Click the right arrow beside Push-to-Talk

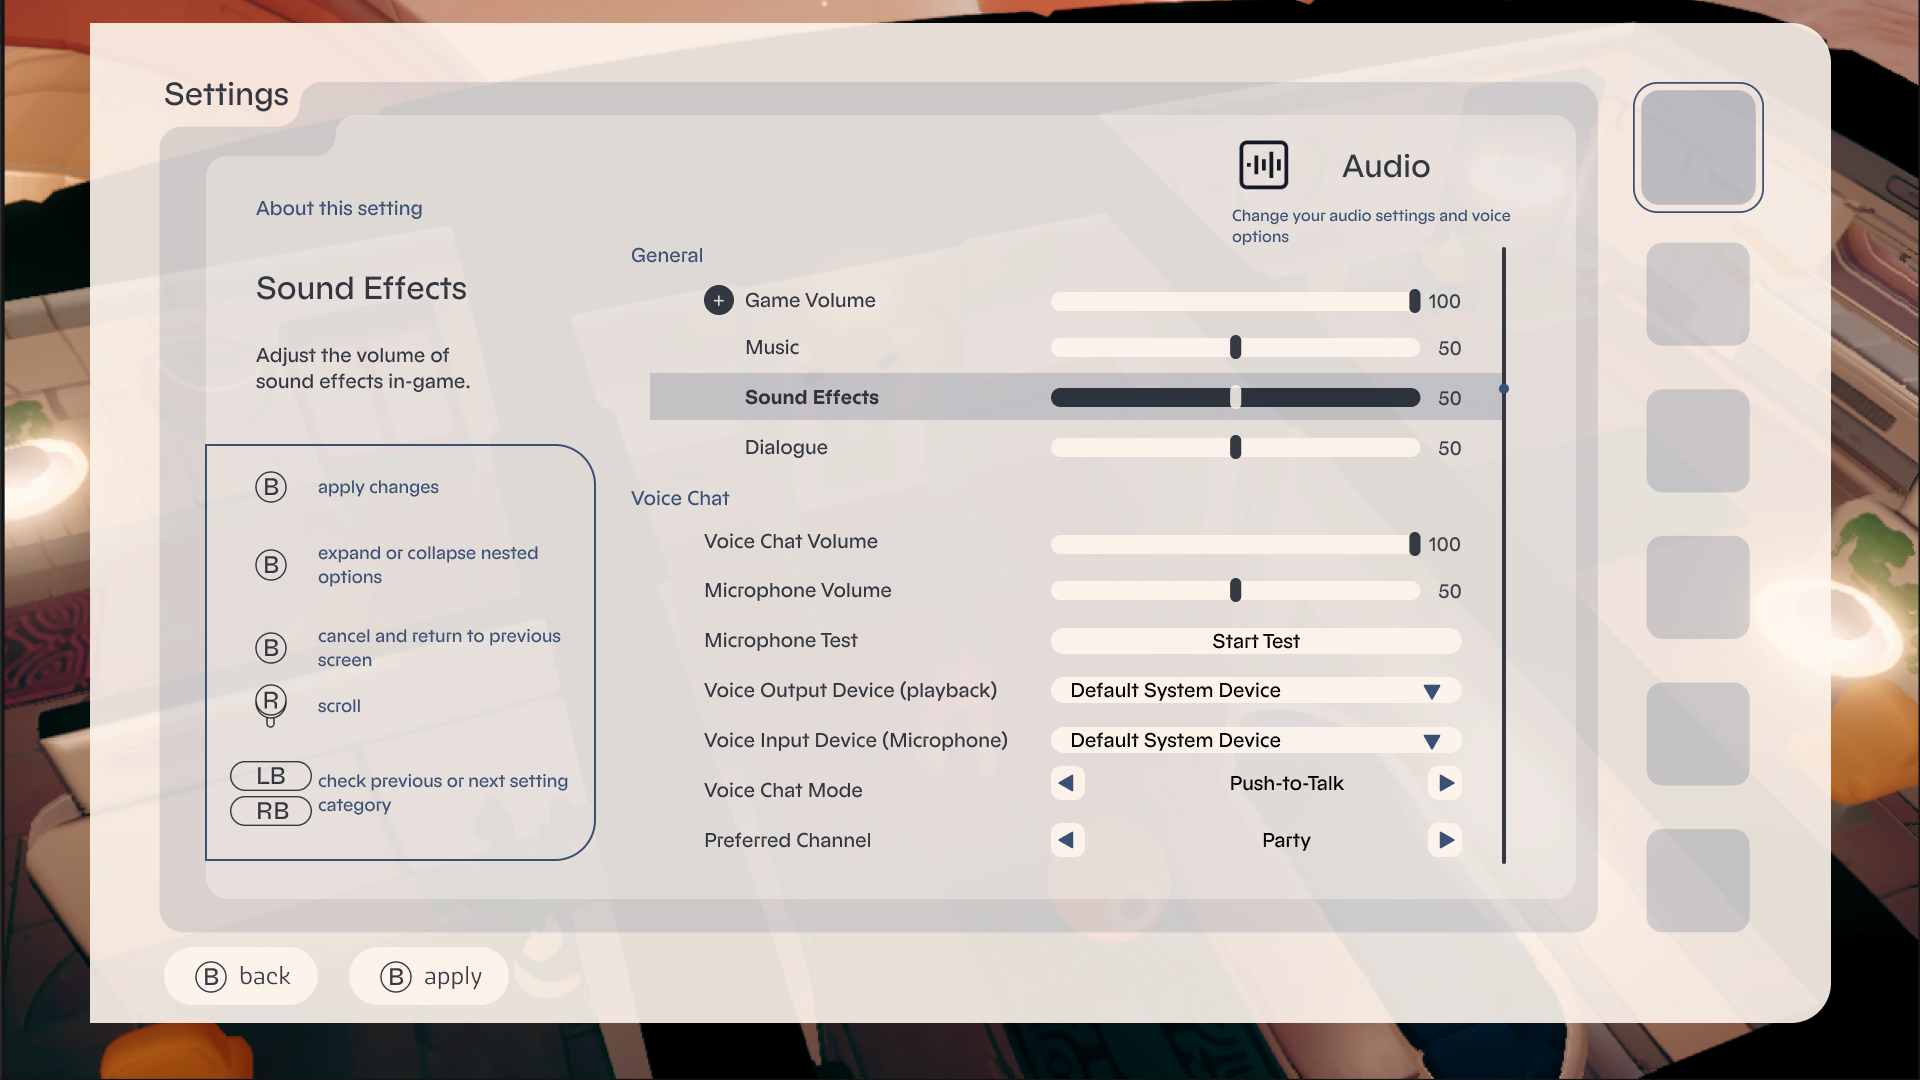[x=1445, y=783]
